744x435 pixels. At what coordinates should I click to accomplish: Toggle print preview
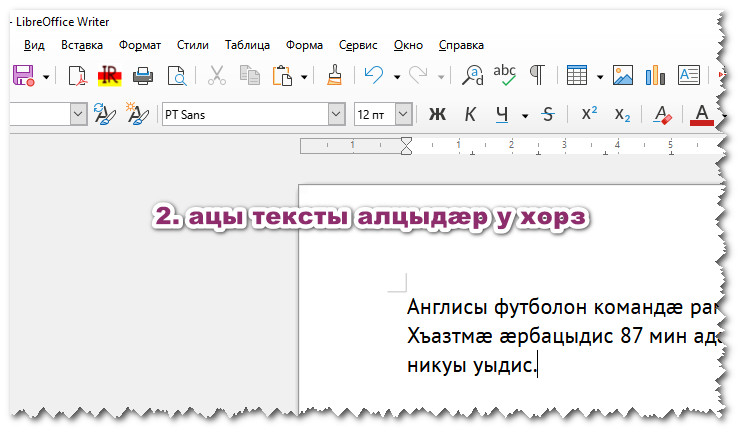coord(177,75)
